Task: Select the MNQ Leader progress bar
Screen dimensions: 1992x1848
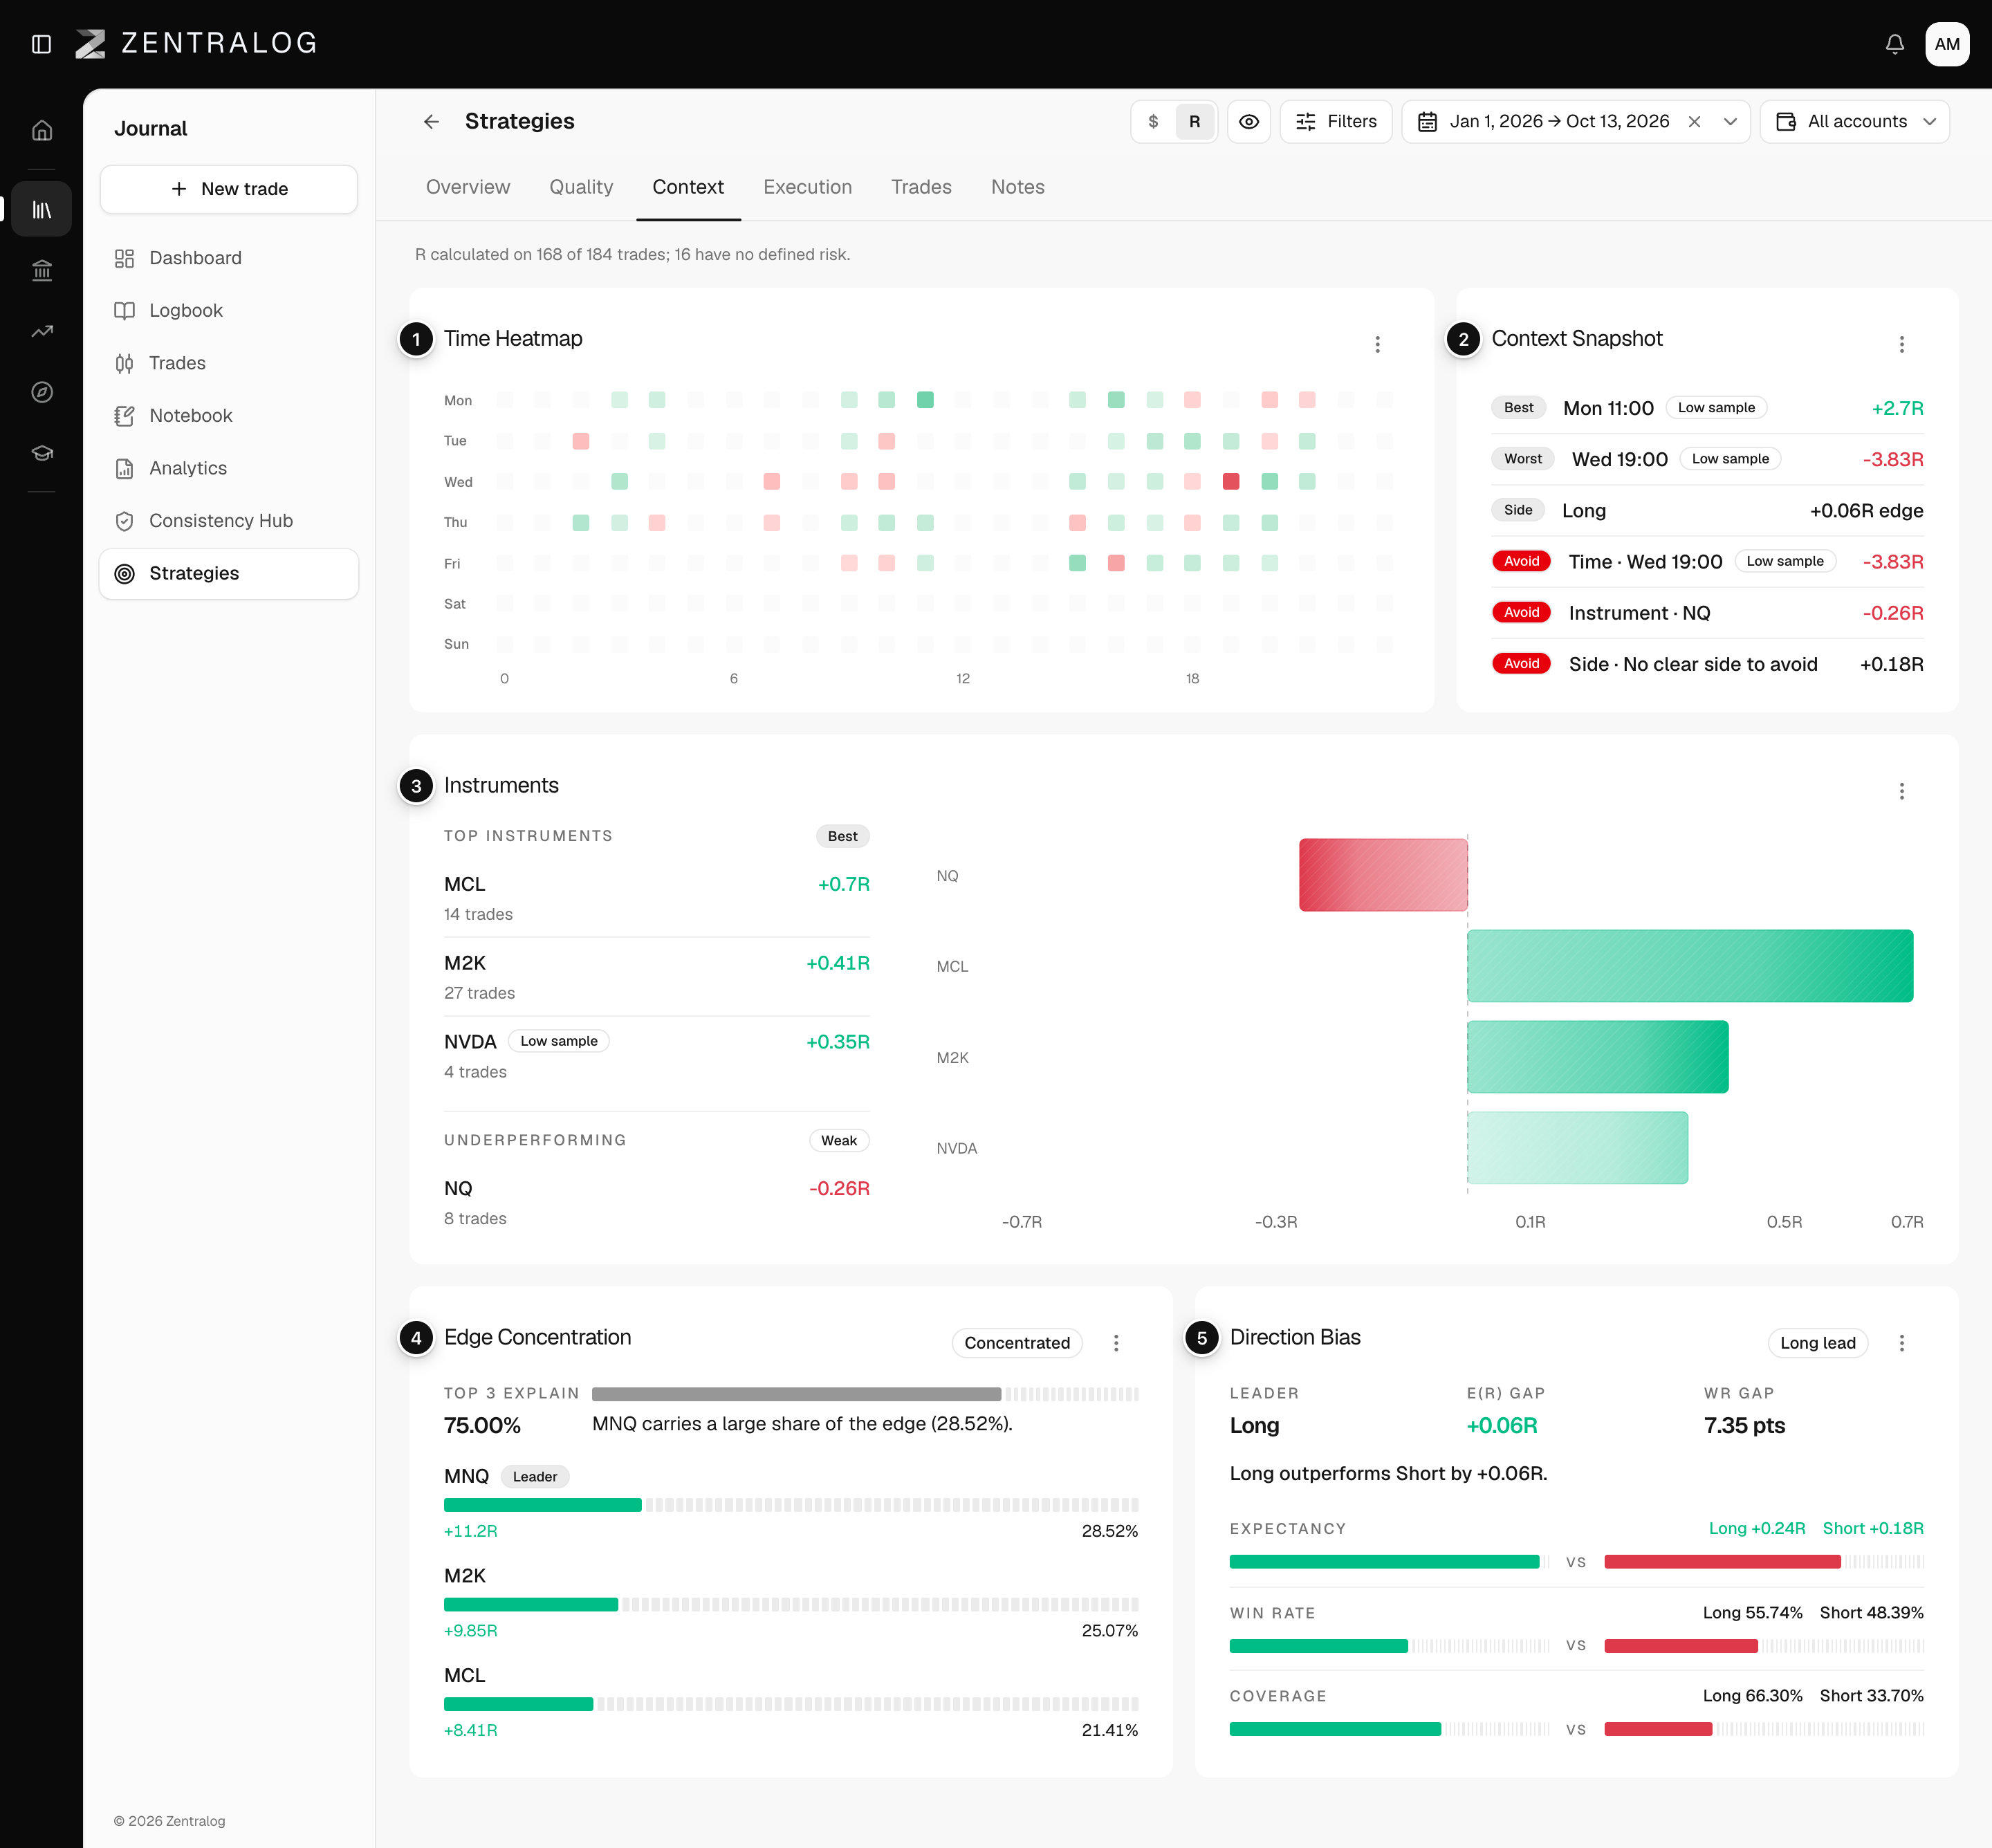Action: tap(791, 1505)
